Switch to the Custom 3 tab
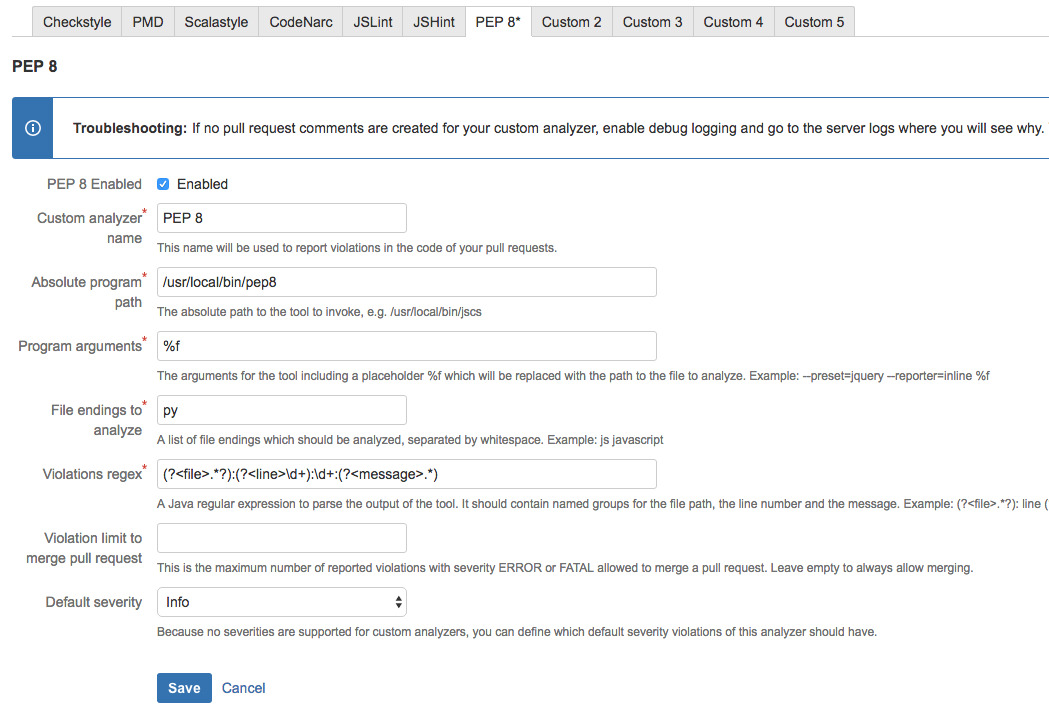The image size is (1049, 718). (652, 22)
